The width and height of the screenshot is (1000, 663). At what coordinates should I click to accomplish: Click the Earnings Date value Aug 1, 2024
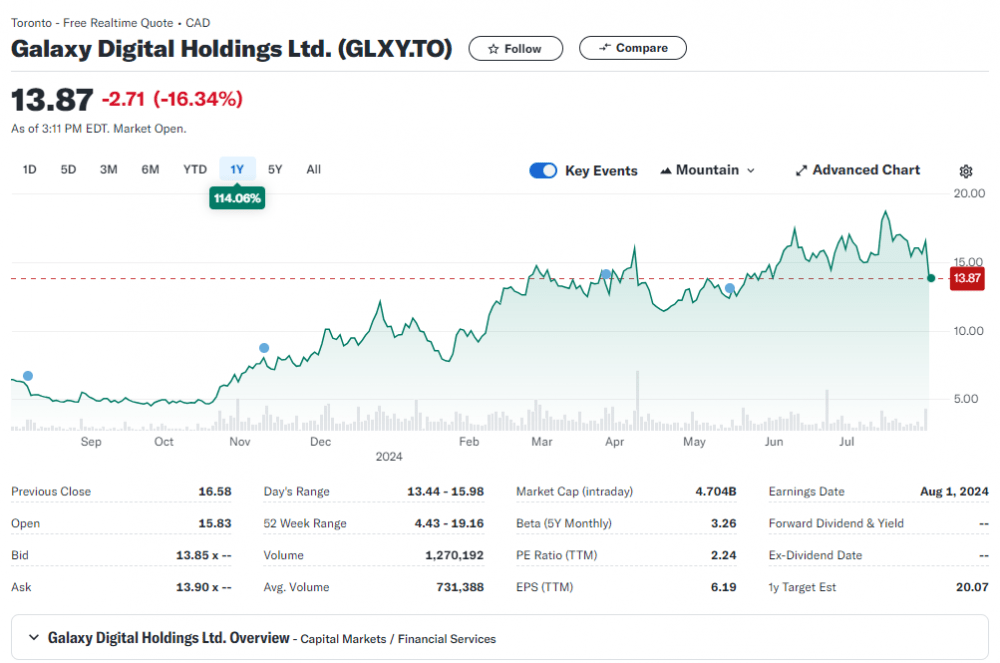pyautogui.click(x=954, y=492)
